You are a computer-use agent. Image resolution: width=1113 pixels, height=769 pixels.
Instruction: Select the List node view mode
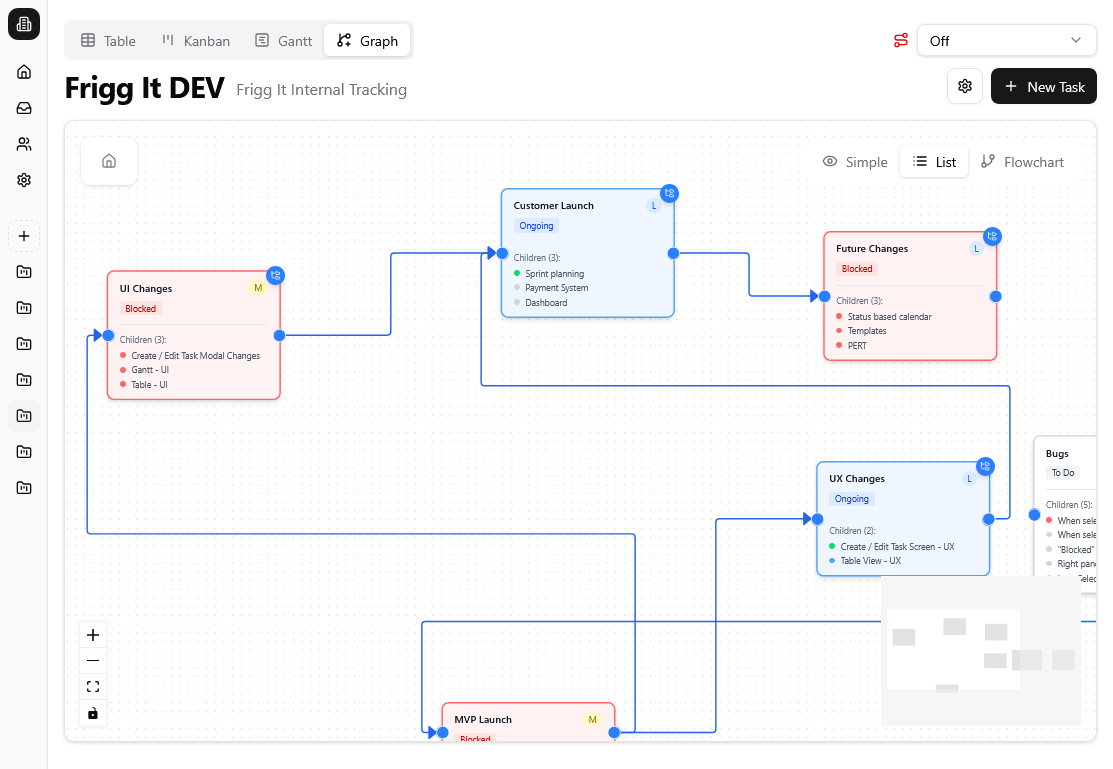pos(934,162)
